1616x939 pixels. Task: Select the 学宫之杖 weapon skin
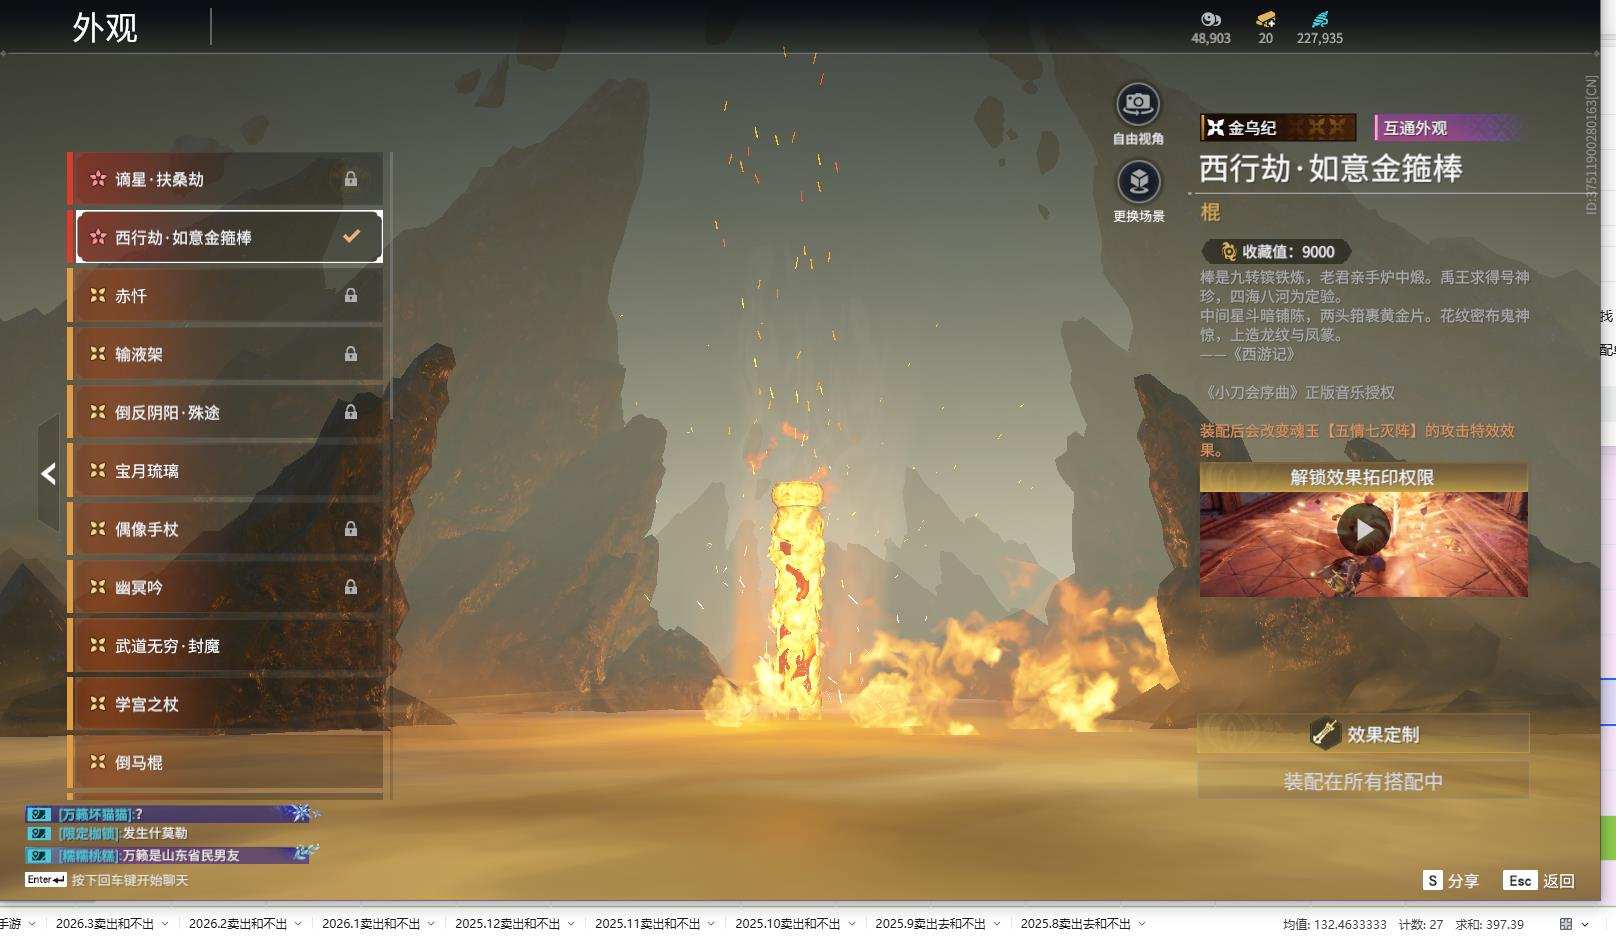[229, 704]
